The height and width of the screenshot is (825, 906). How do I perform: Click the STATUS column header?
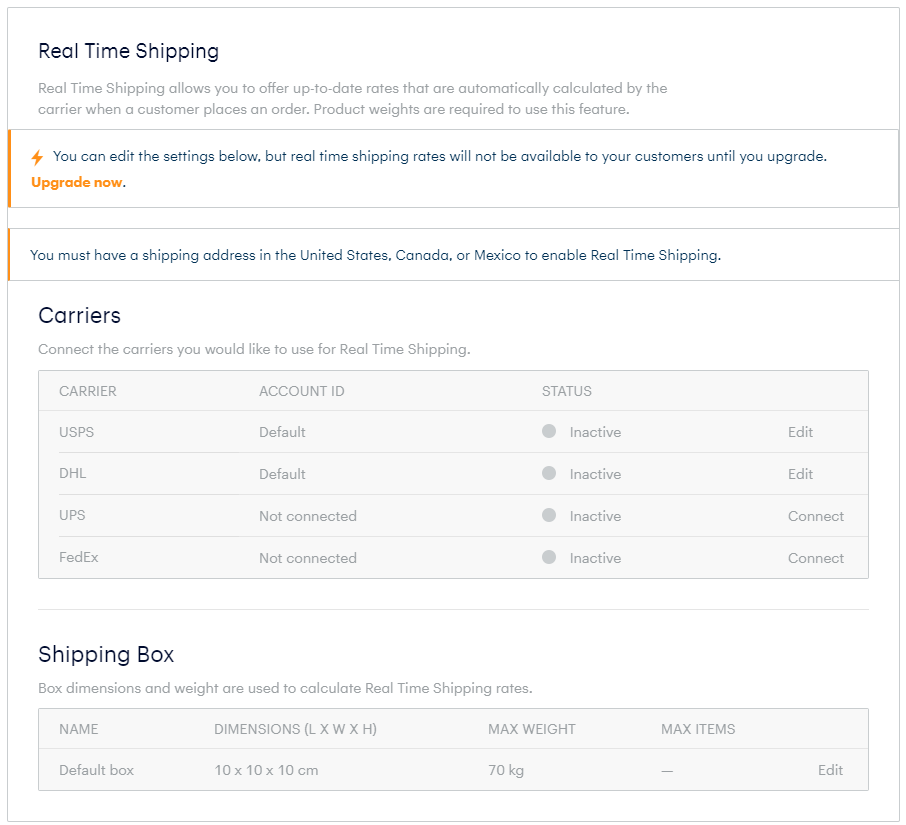[x=567, y=391]
